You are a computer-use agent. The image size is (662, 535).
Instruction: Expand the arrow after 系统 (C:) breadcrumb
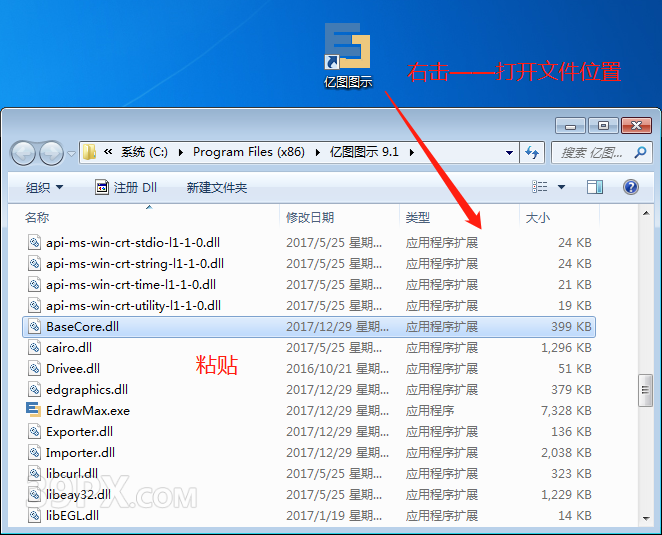click(181, 152)
